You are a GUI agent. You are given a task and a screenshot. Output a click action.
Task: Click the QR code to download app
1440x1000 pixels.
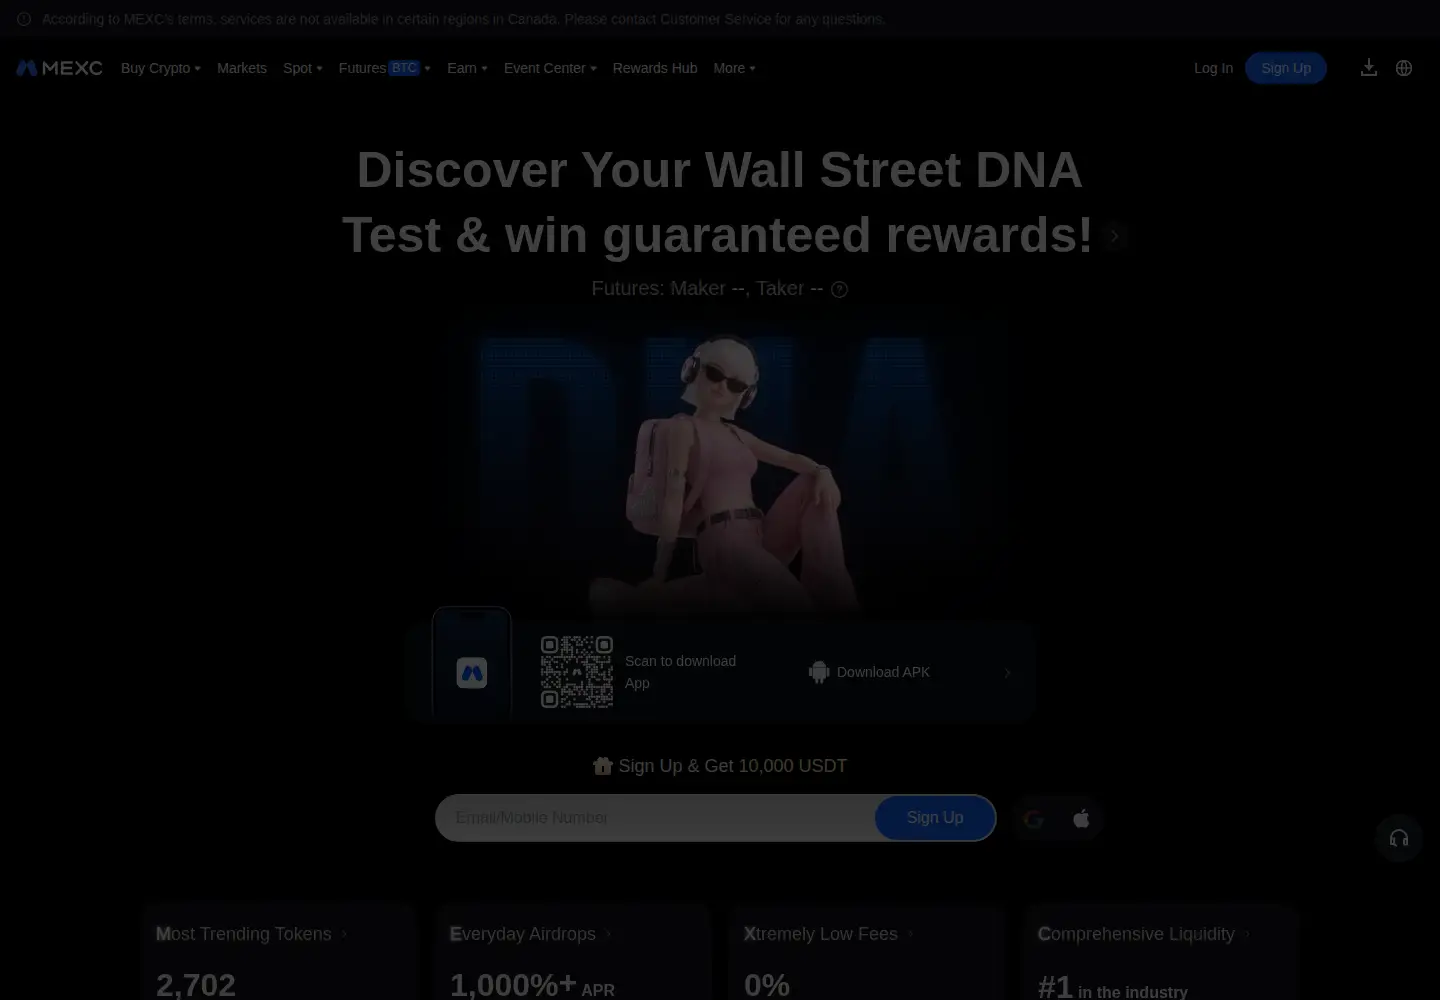[x=577, y=672]
